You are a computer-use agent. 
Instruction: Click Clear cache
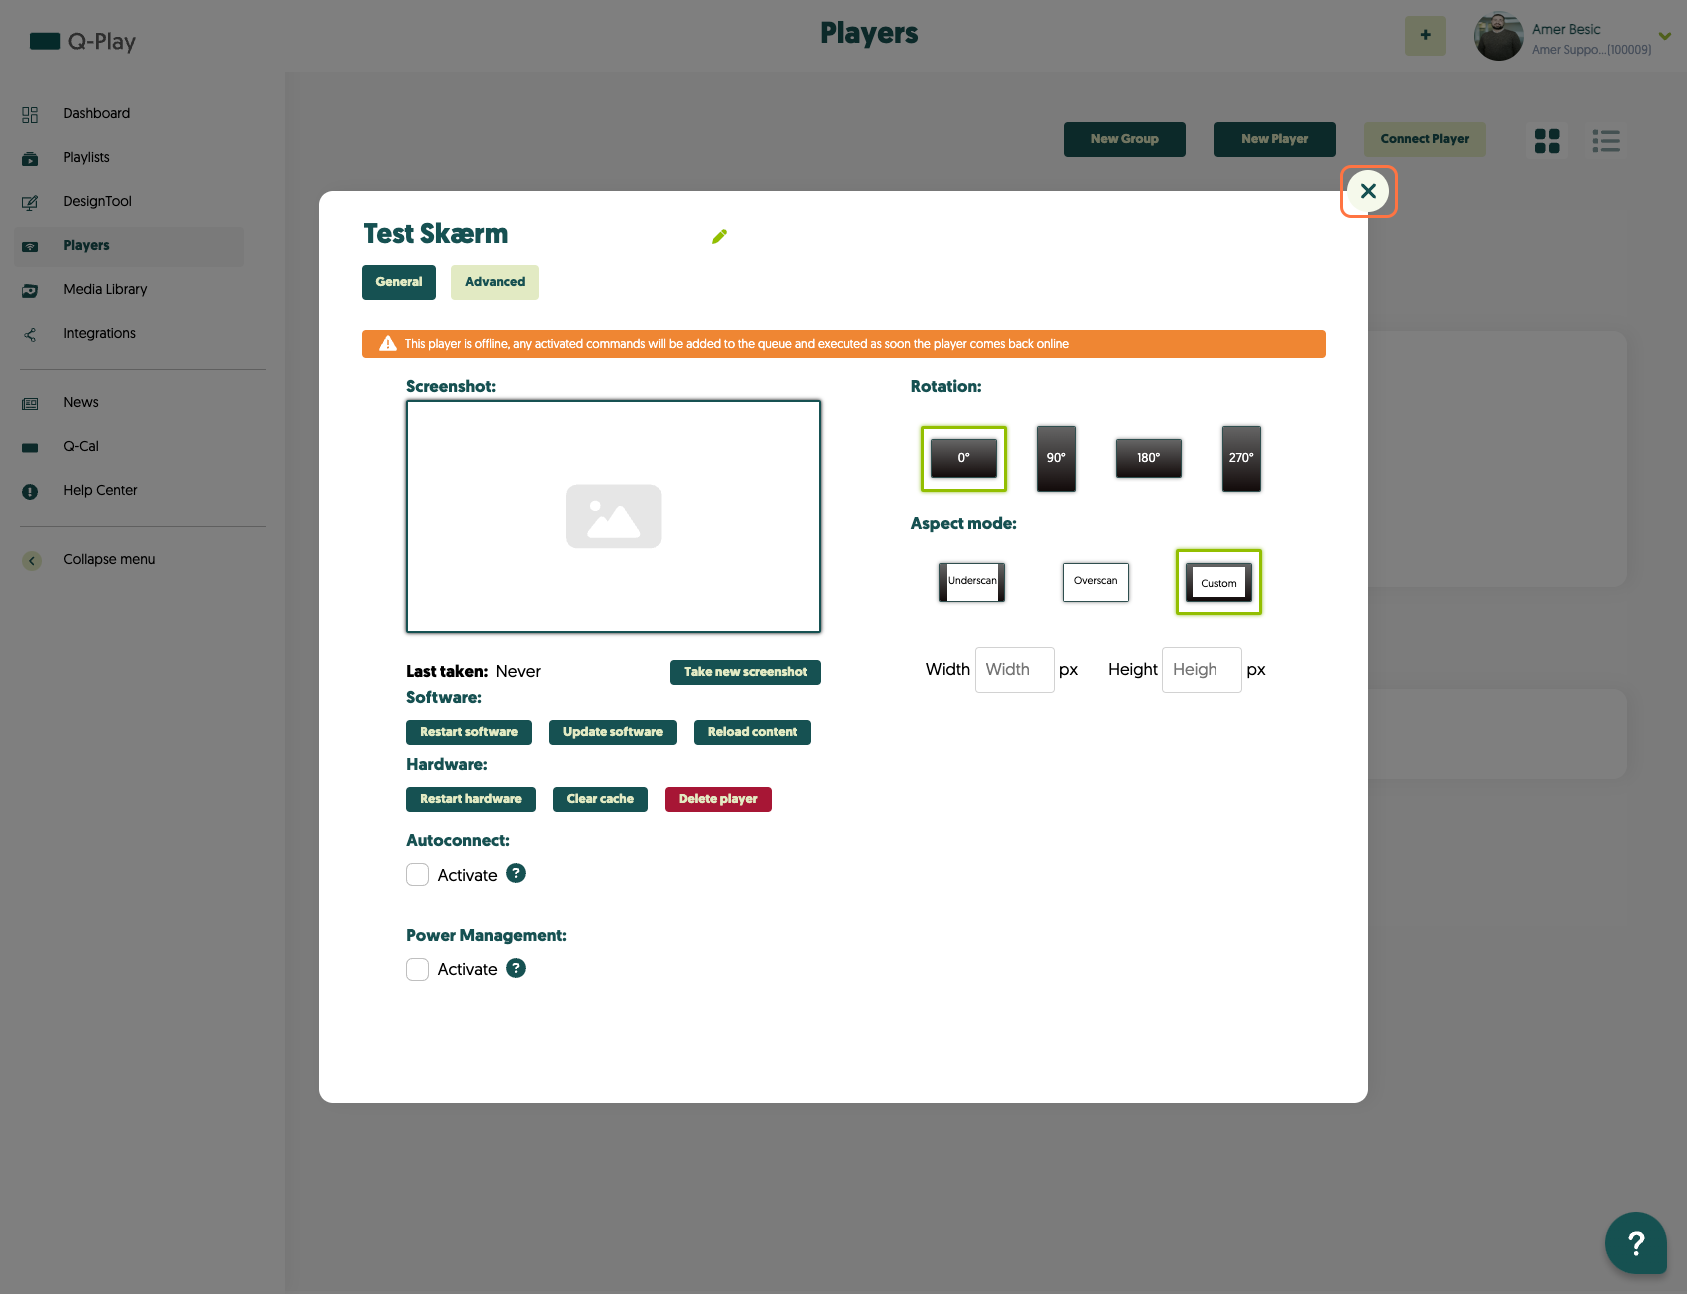pos(600,799)
